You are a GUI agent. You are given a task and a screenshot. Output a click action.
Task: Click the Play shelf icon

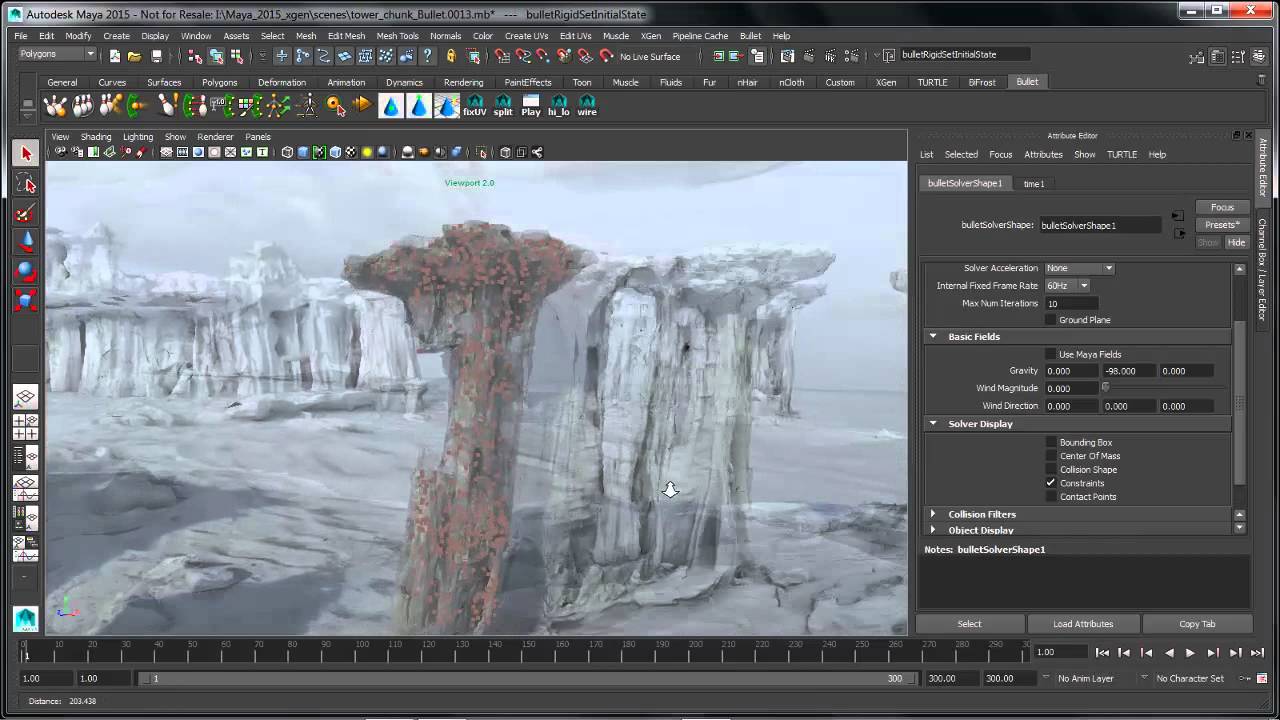click(x=531, y=105)
